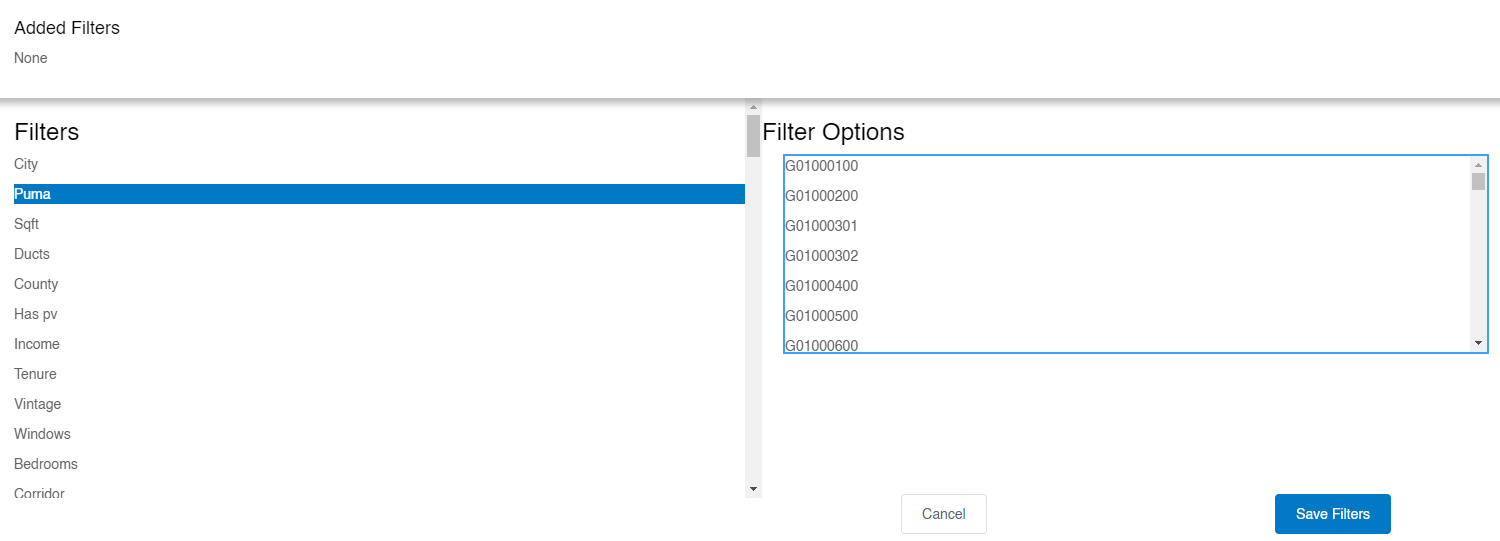Choose the Windows filter
1500x541 pixels.
[43, 434]
